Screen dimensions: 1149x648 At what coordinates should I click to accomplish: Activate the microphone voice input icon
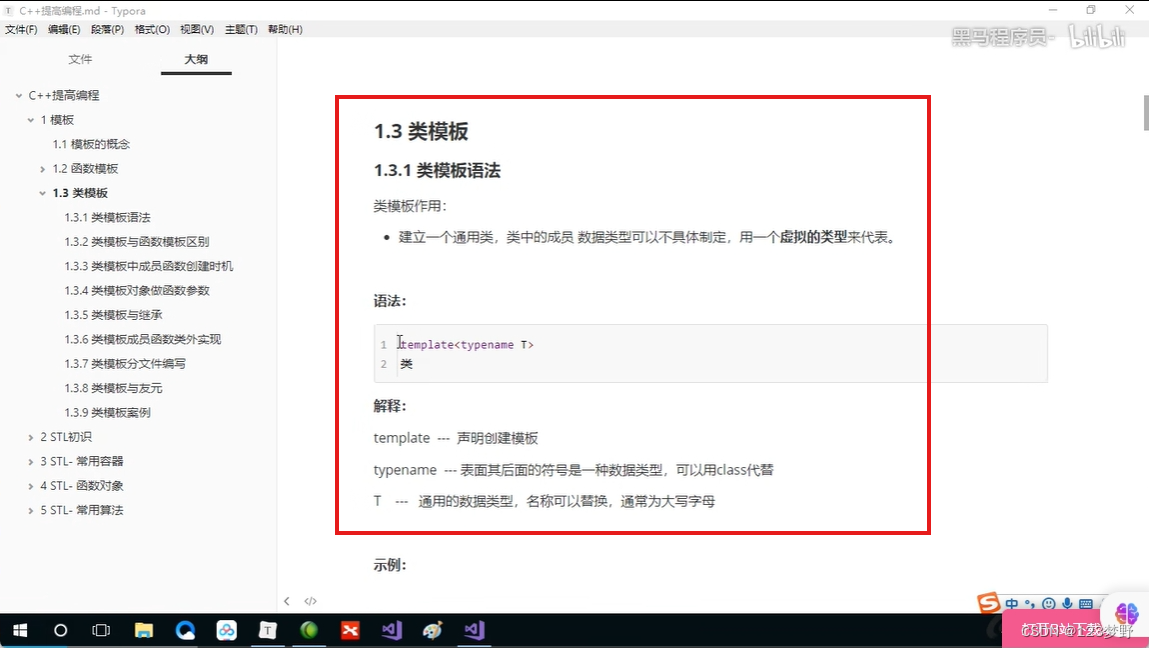point(1067,603)
